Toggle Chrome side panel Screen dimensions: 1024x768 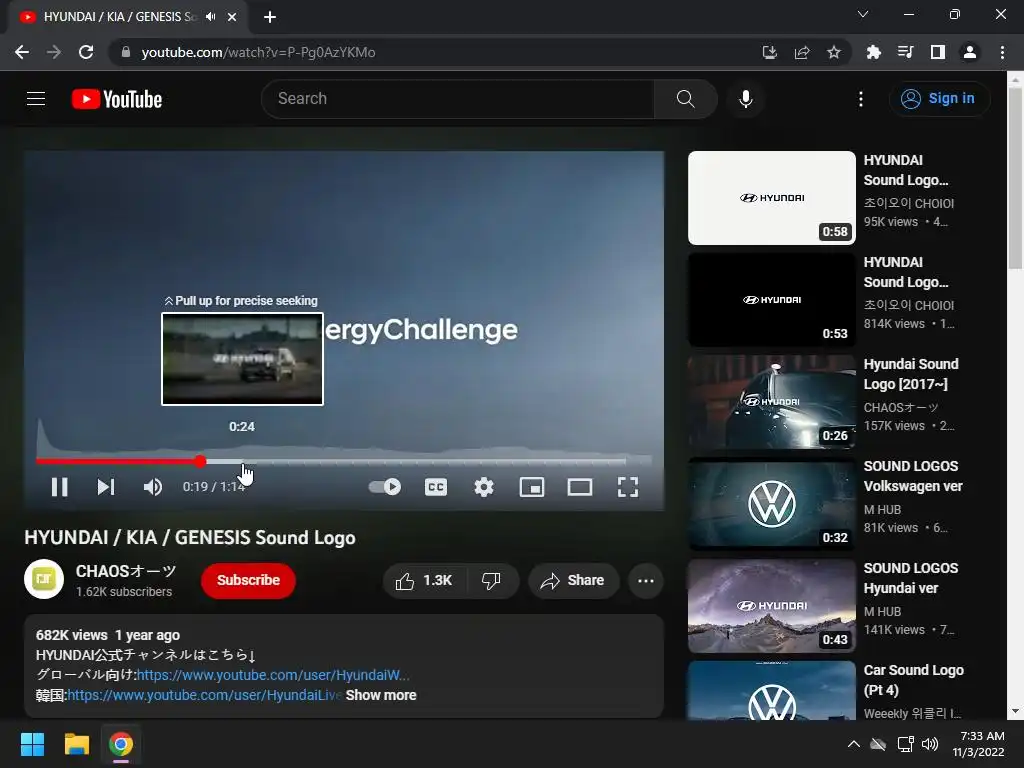click(938, 52)
